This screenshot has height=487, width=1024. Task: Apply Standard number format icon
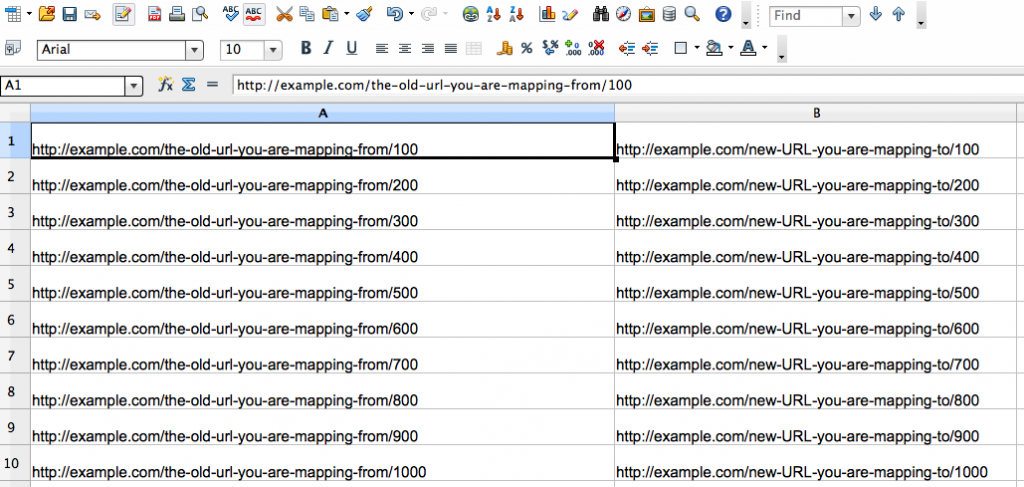550,48
